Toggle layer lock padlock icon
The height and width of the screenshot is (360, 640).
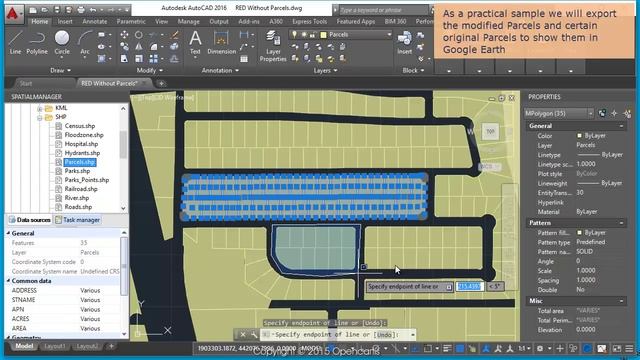coord(313,35)
